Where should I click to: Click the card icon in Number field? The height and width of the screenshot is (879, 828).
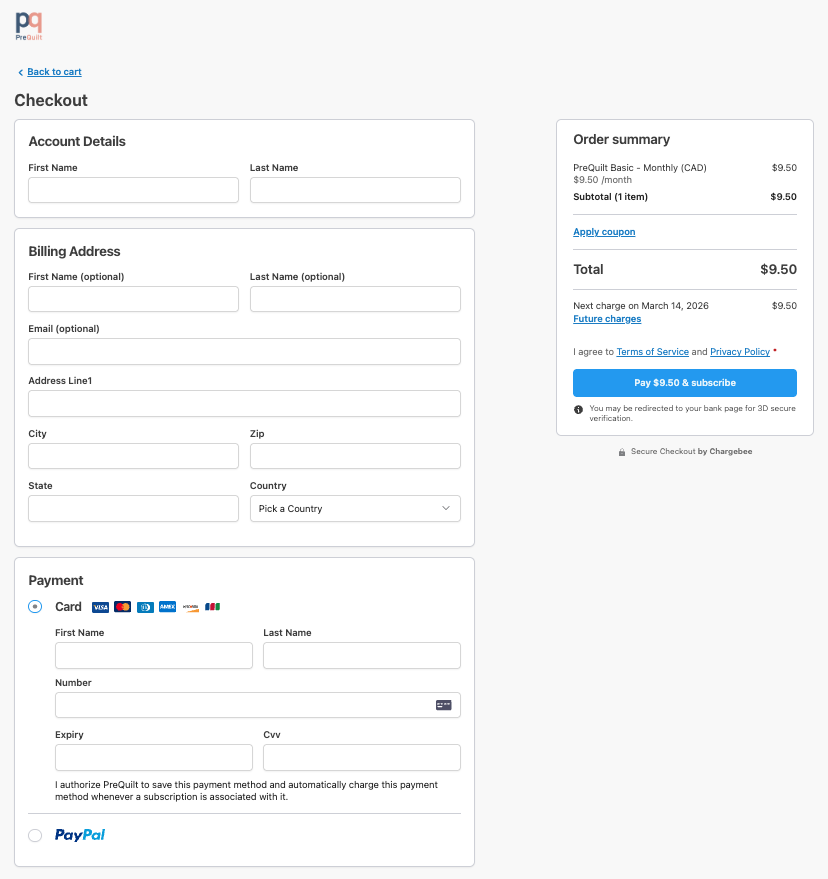click(x=443, y=705)
